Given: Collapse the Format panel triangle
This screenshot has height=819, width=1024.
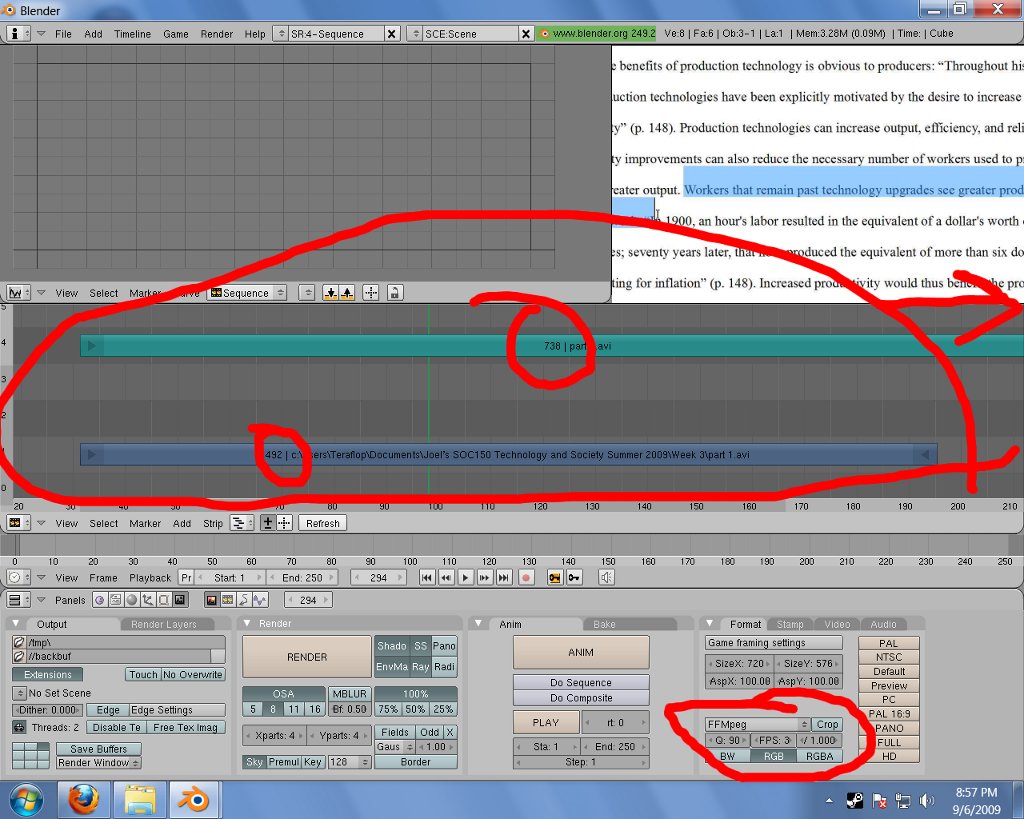Looking at the screenshot, I should click(x=709, y=623).
